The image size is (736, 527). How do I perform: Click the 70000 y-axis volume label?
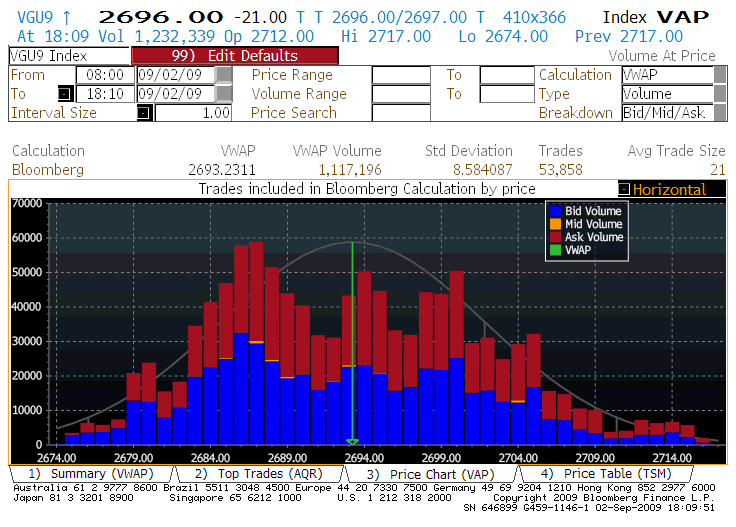27,204
